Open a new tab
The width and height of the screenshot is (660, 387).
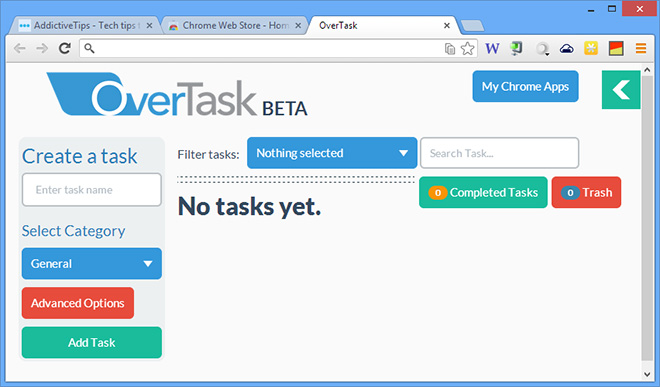coord(472,26)
